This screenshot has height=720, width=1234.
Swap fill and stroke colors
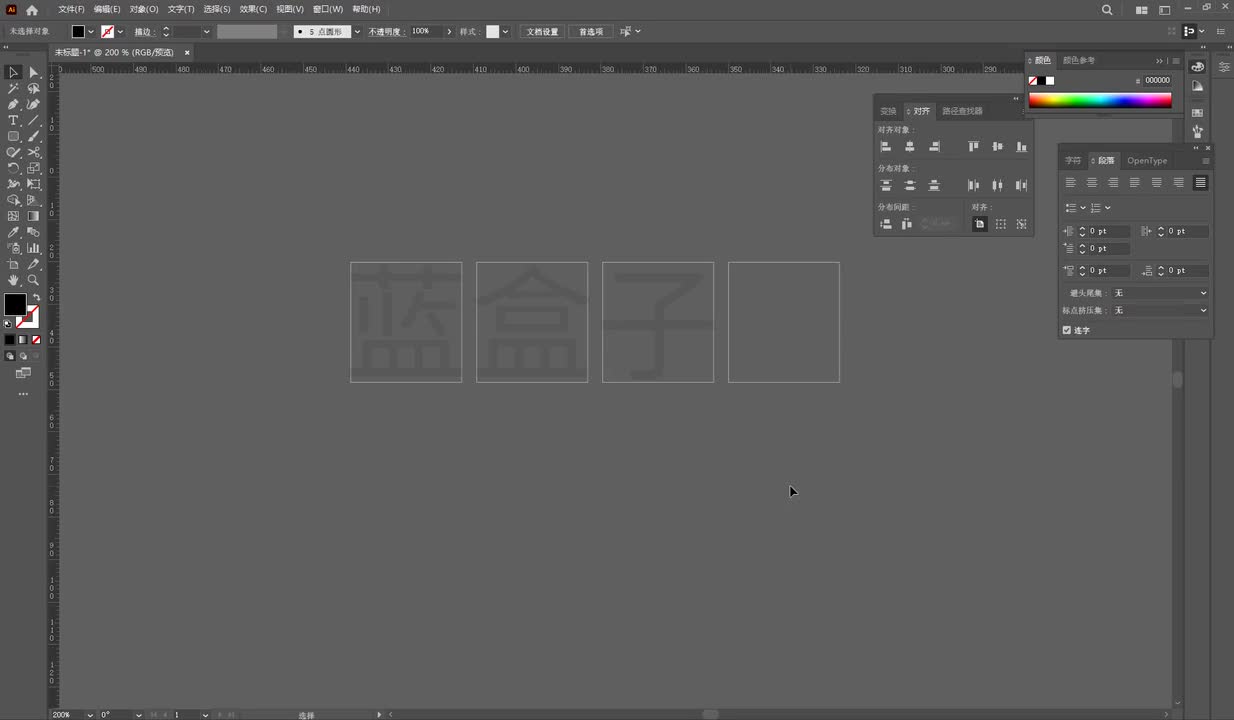pyautogui.click(x=36, y=297)
